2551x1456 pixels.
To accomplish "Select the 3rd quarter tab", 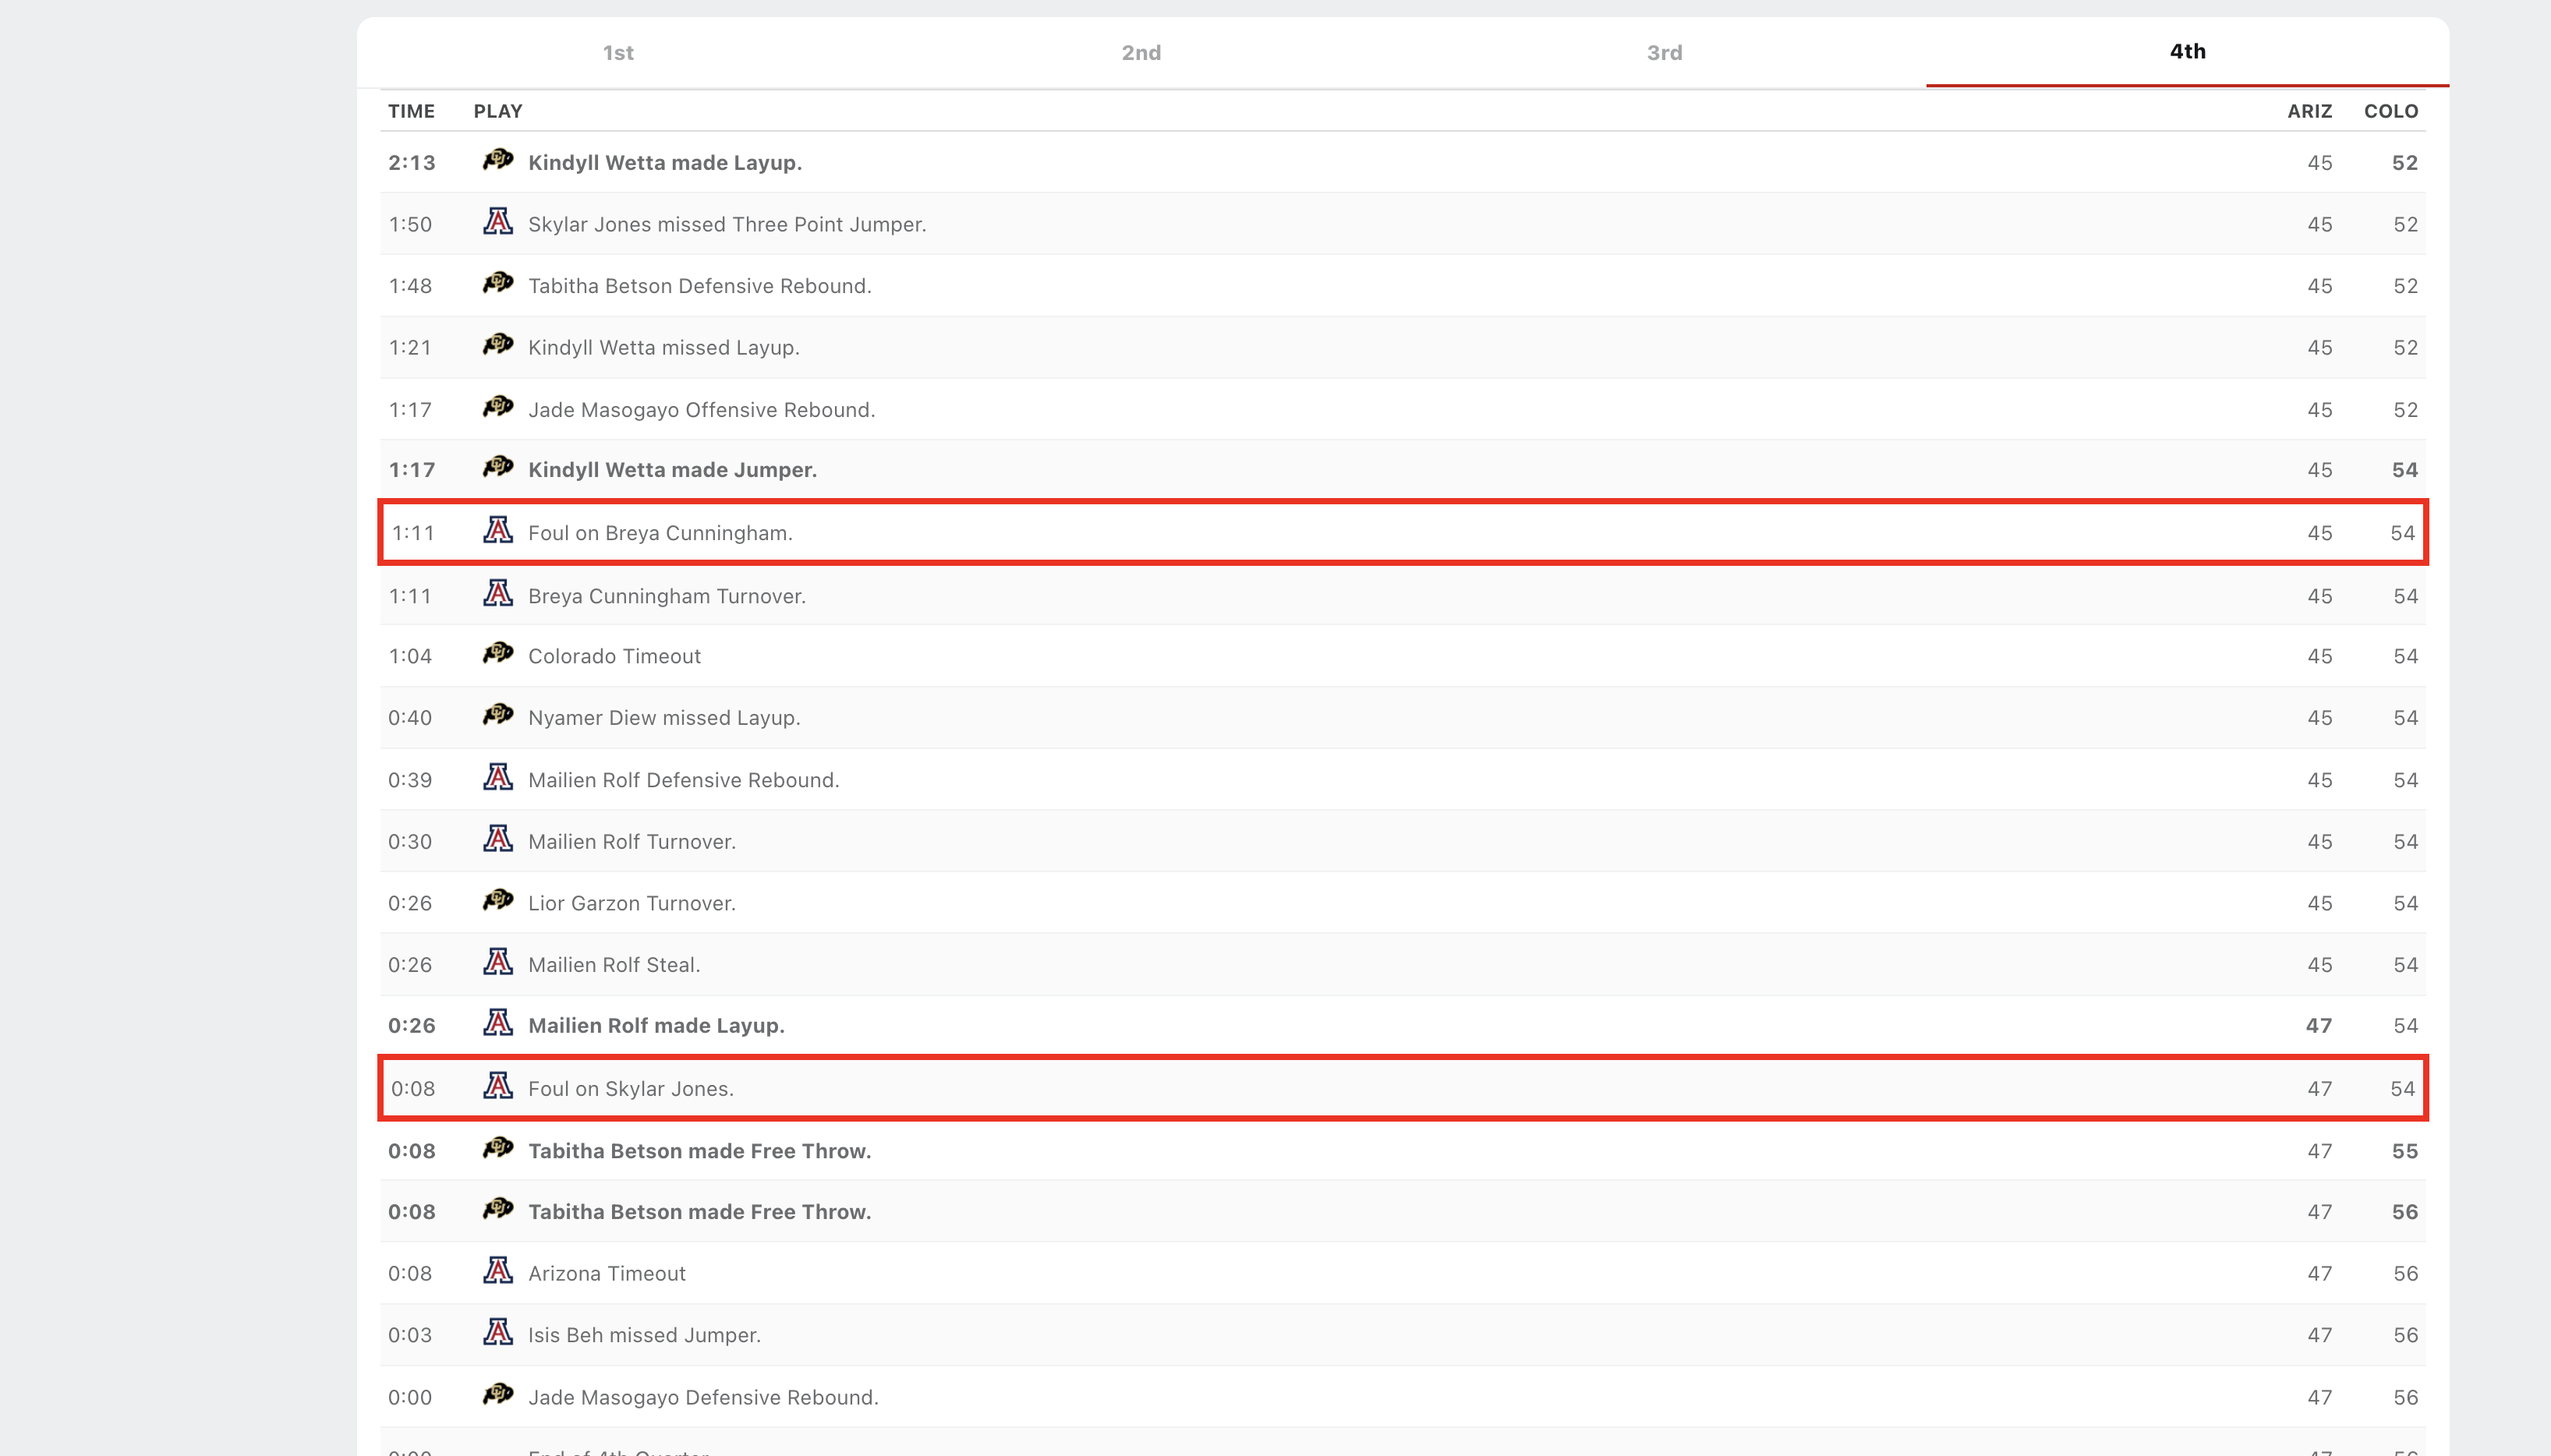I will [x=1664, y=53].
